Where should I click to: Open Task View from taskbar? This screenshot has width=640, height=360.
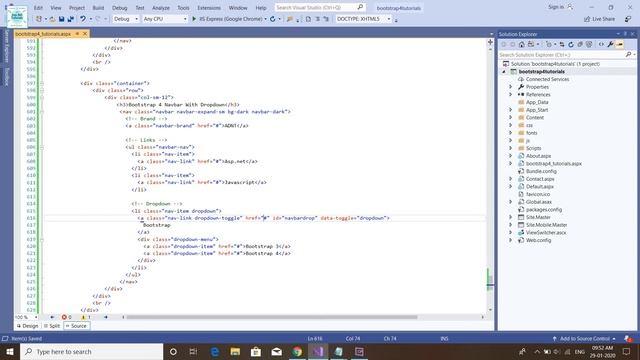(193, 351)
